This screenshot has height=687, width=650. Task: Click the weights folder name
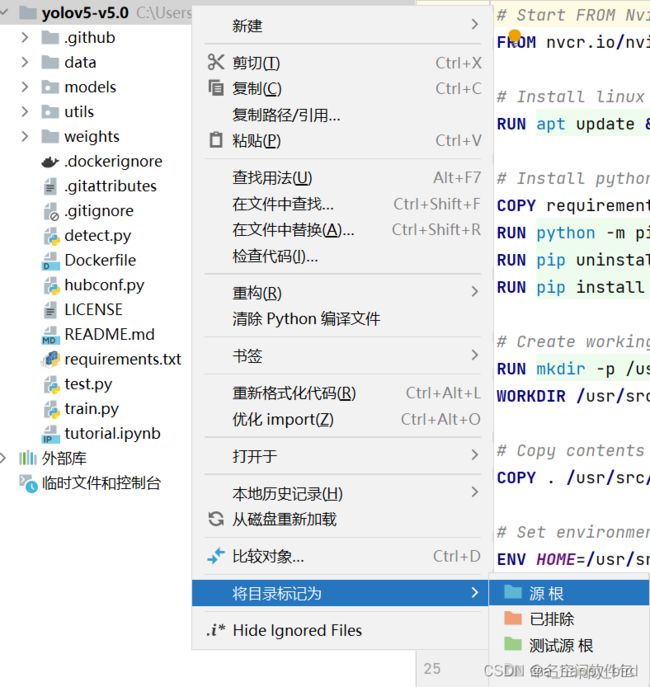point(92,137)
